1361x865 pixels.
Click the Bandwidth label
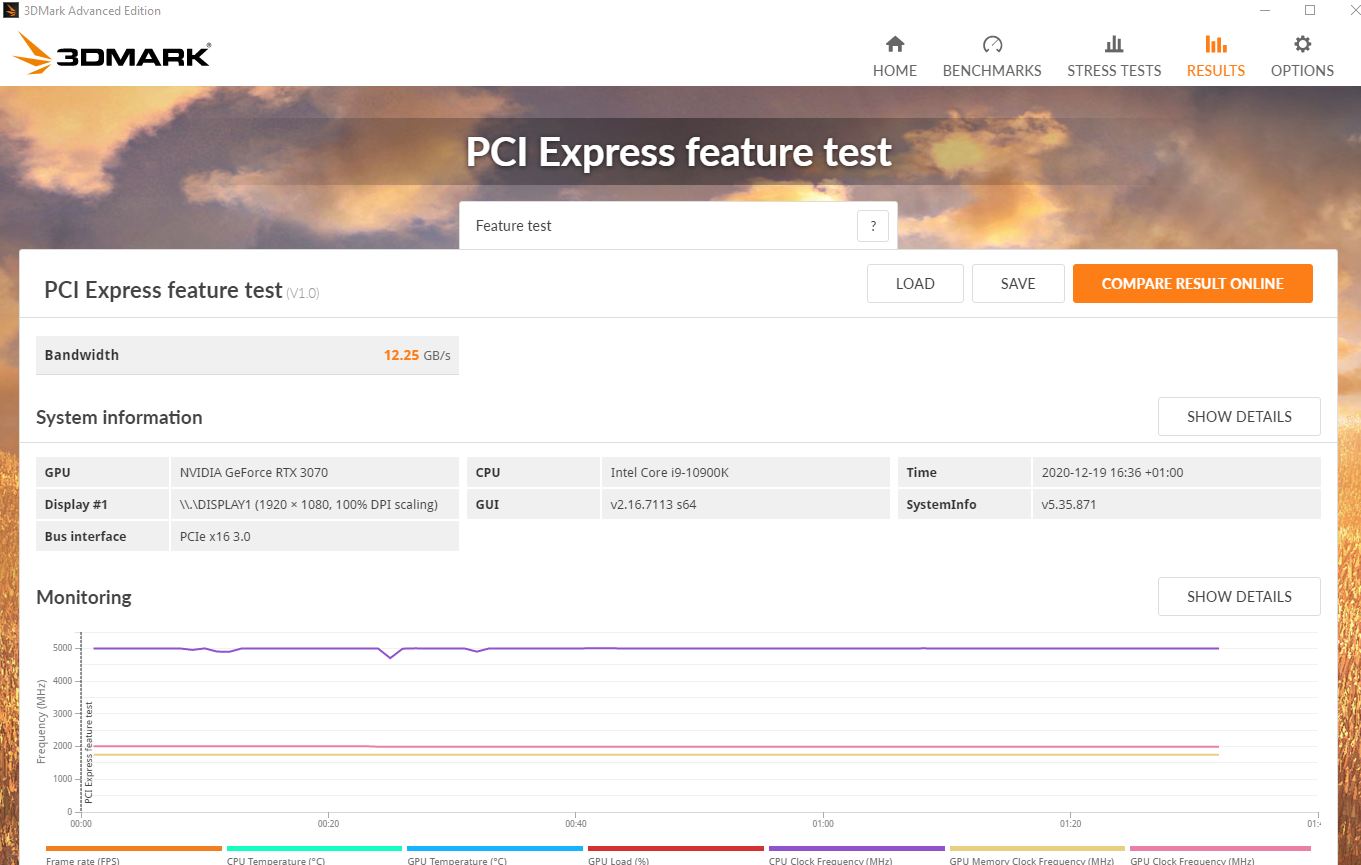tap(82, 355)
